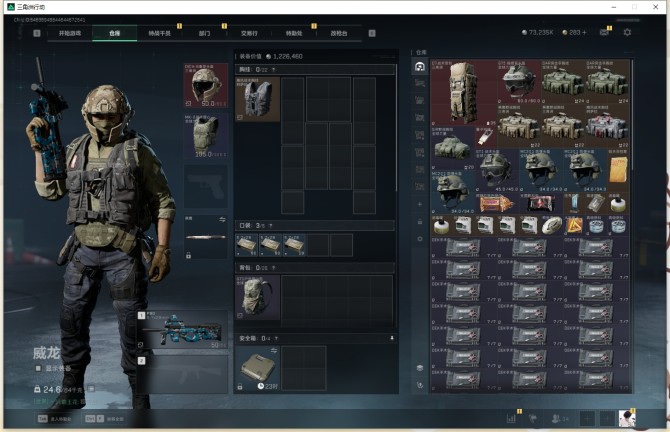Image resolution: width=670 pixels, height=432 pixels.
Task: Open the 特勤处 tab
Action: tap(294, 33)
